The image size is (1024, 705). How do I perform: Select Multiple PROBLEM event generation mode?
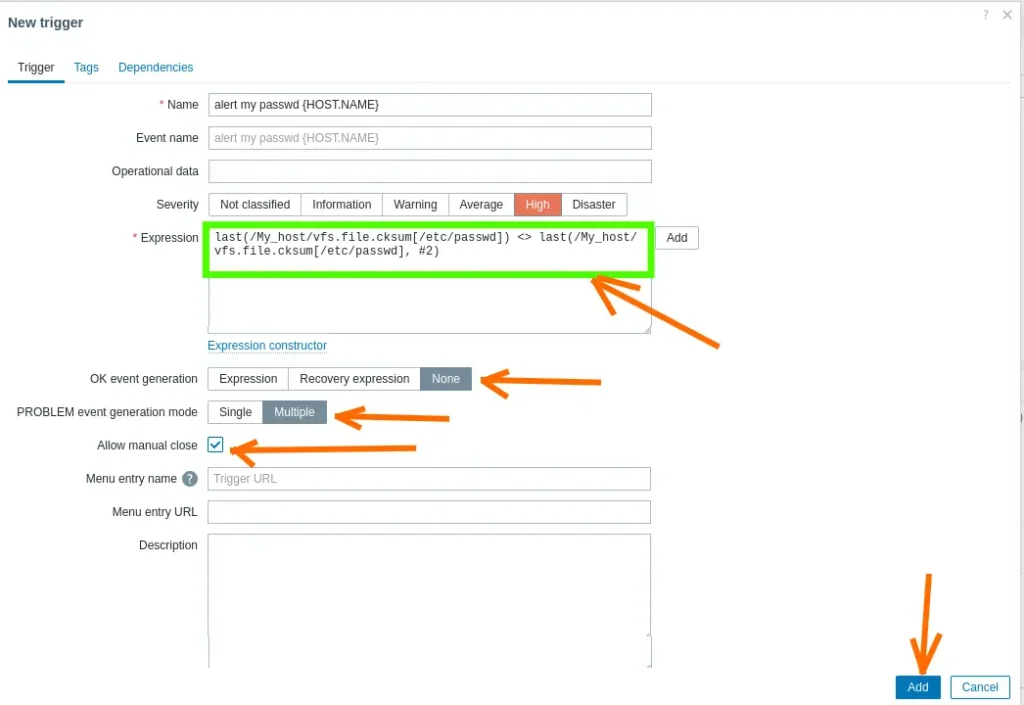click(295, 412)
